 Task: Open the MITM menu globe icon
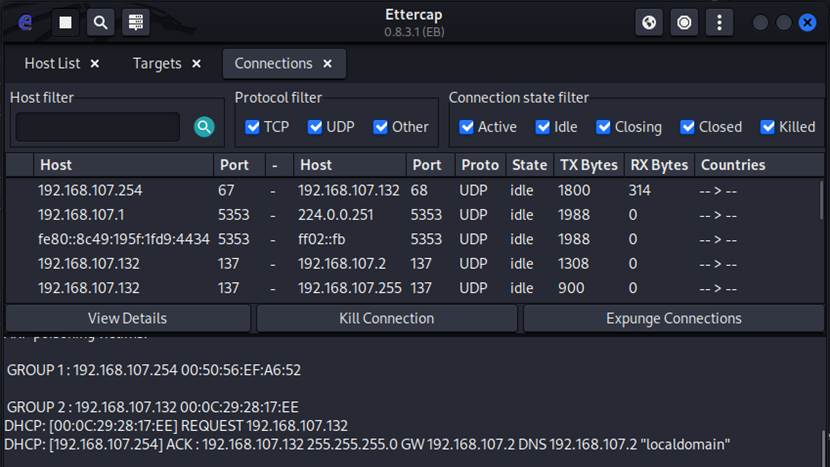click(x=648, y=22)
